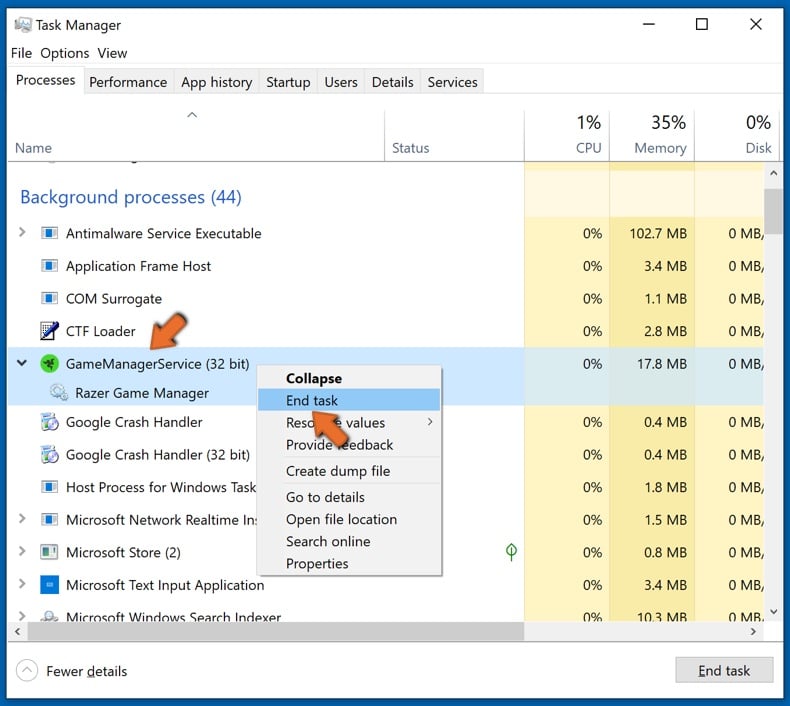Sort by the Status column header
This screenshot has height=706, width=790.
pos(454,135)
